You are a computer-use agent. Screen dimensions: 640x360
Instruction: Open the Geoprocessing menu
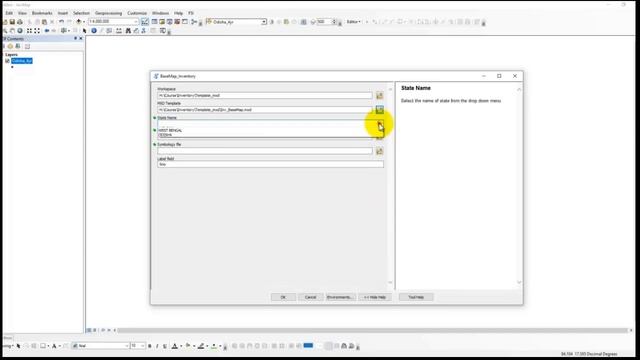point(108,13)
